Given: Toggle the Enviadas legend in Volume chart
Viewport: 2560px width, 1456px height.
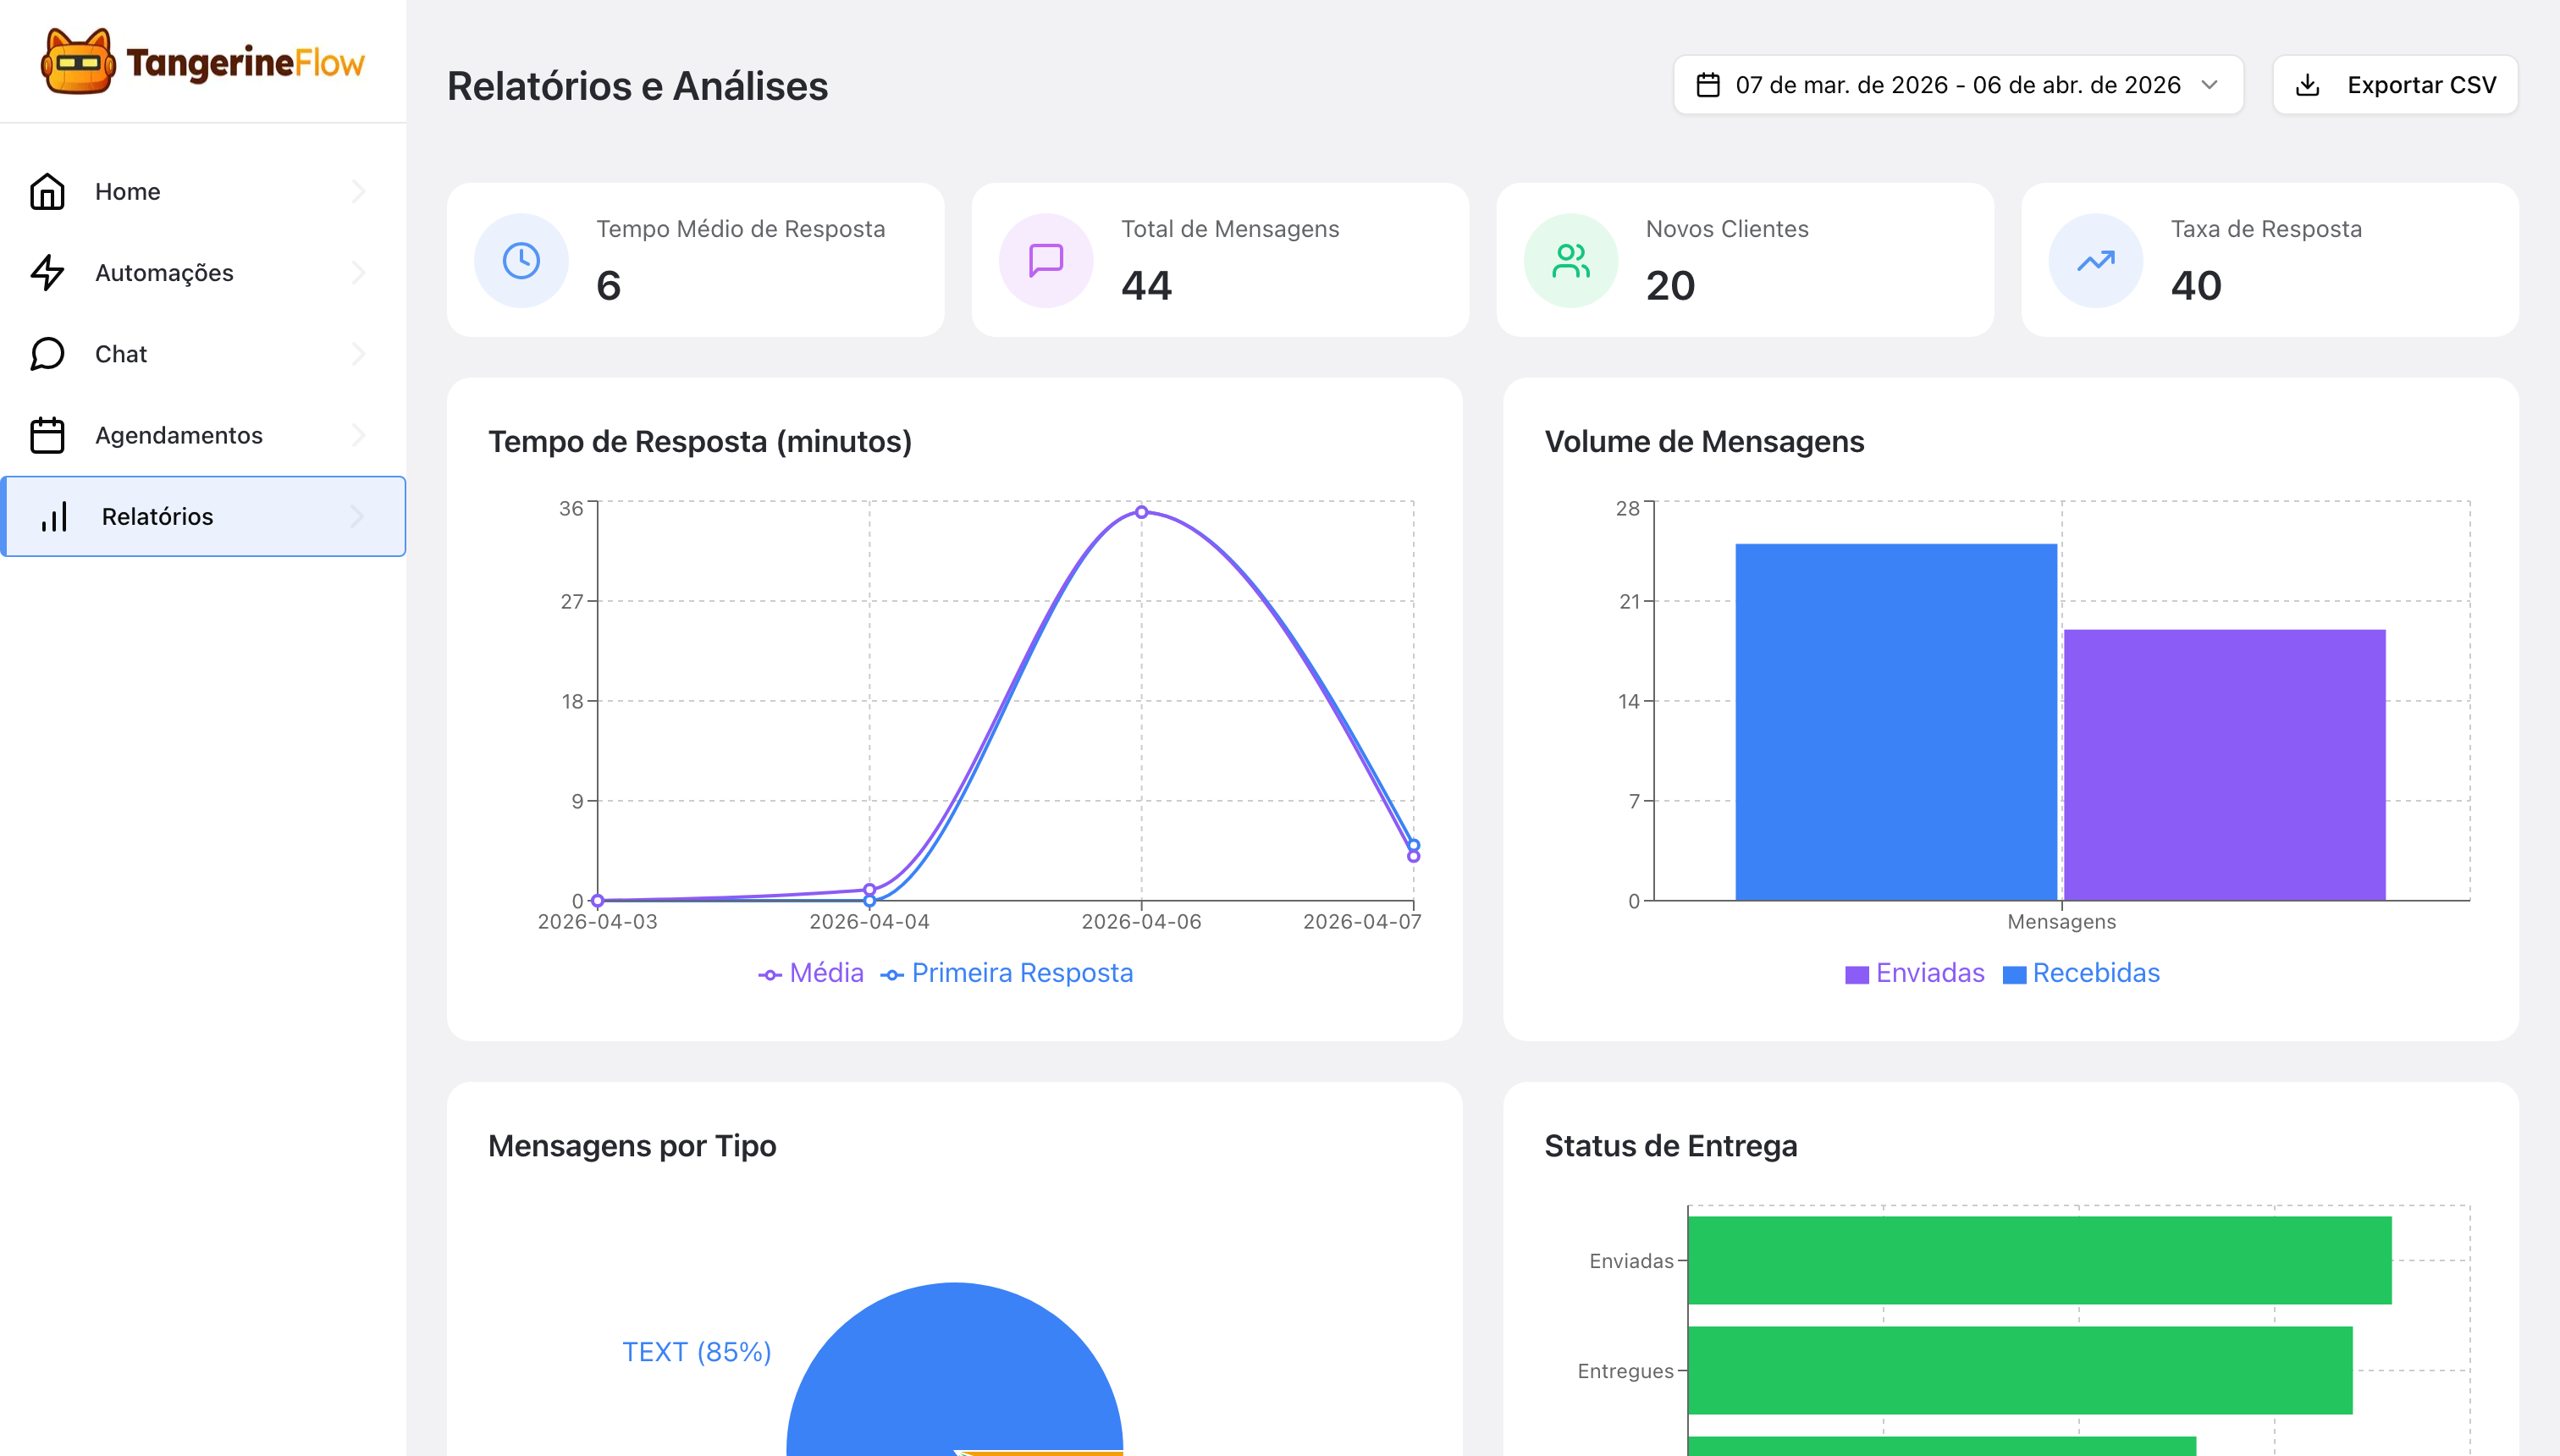Looking at the screenshot, I should click(1915, 973).
